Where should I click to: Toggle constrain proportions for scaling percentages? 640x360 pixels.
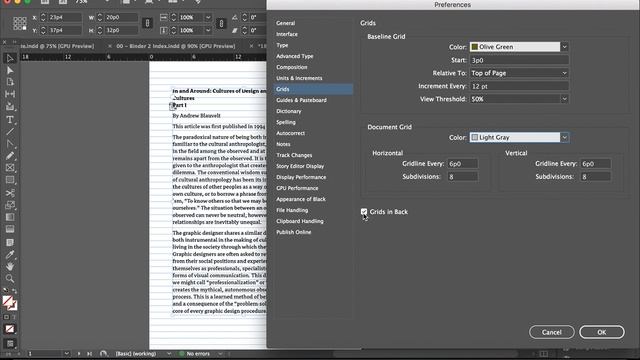tap(221, 23)
